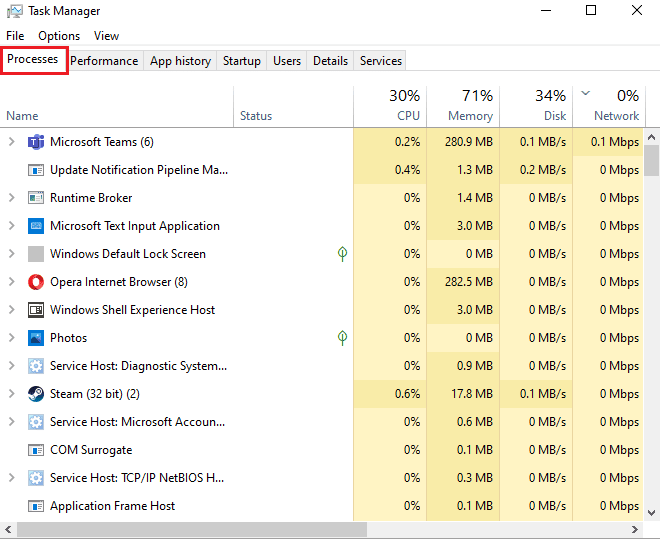Image resolution: width=660 pixels, height=539 pixels.
Task: Sort by the CPU column header
Action: [x=390, y=107]
